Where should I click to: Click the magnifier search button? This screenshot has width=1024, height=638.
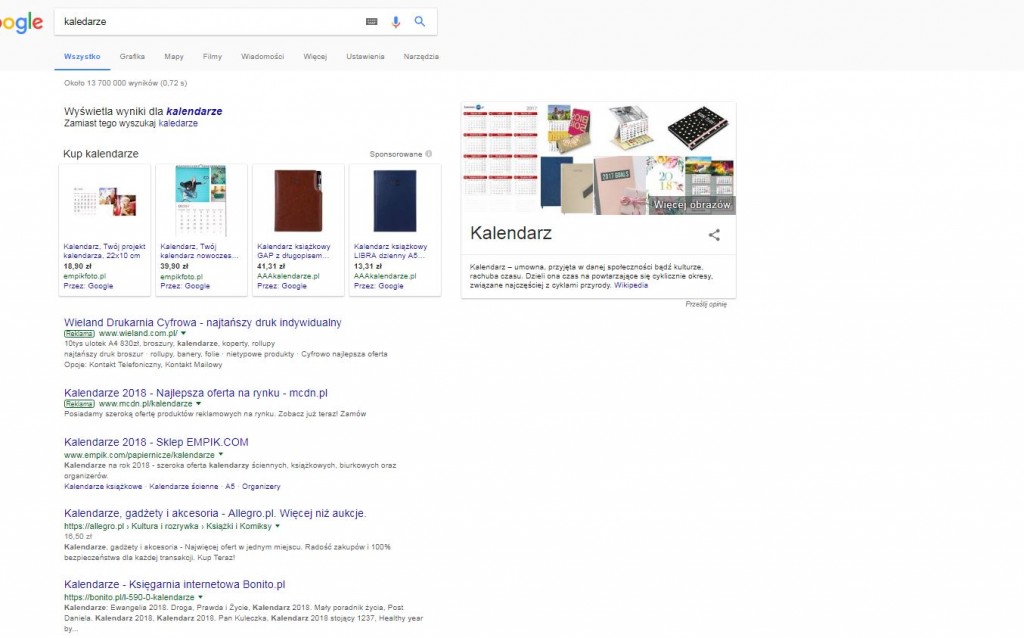(420, 22)
